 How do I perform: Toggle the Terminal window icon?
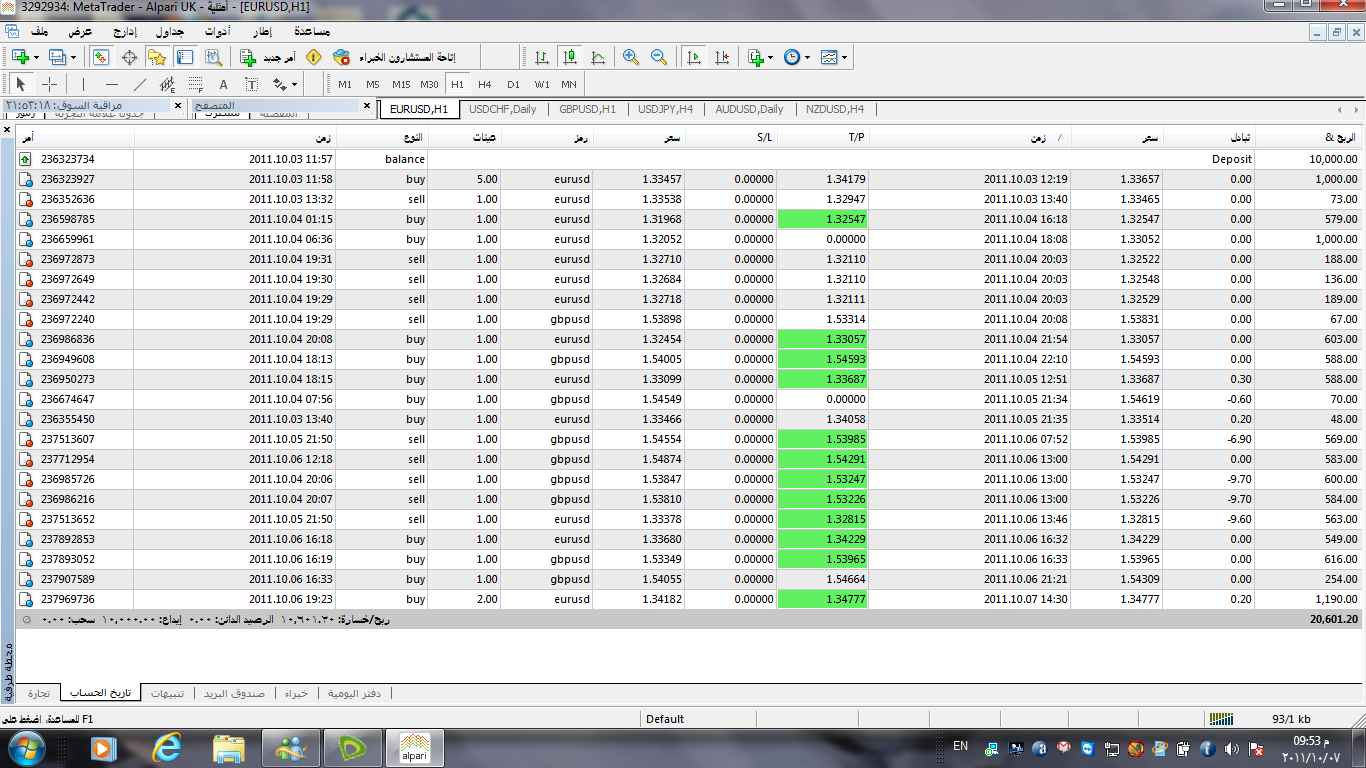coord(185,57)
